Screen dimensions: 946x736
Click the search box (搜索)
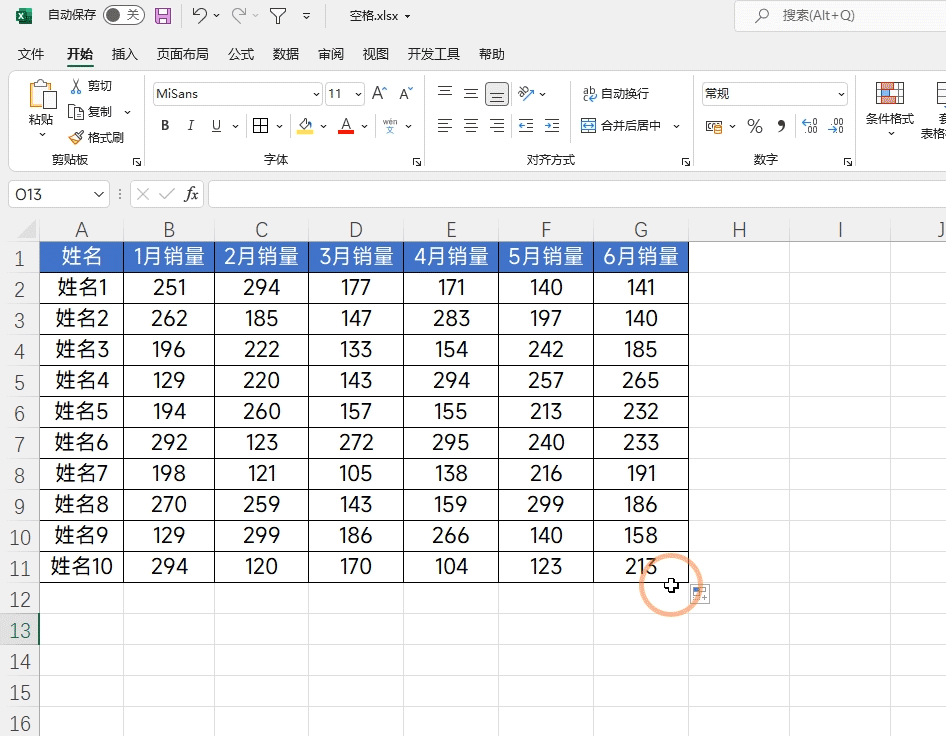point(840,16)
